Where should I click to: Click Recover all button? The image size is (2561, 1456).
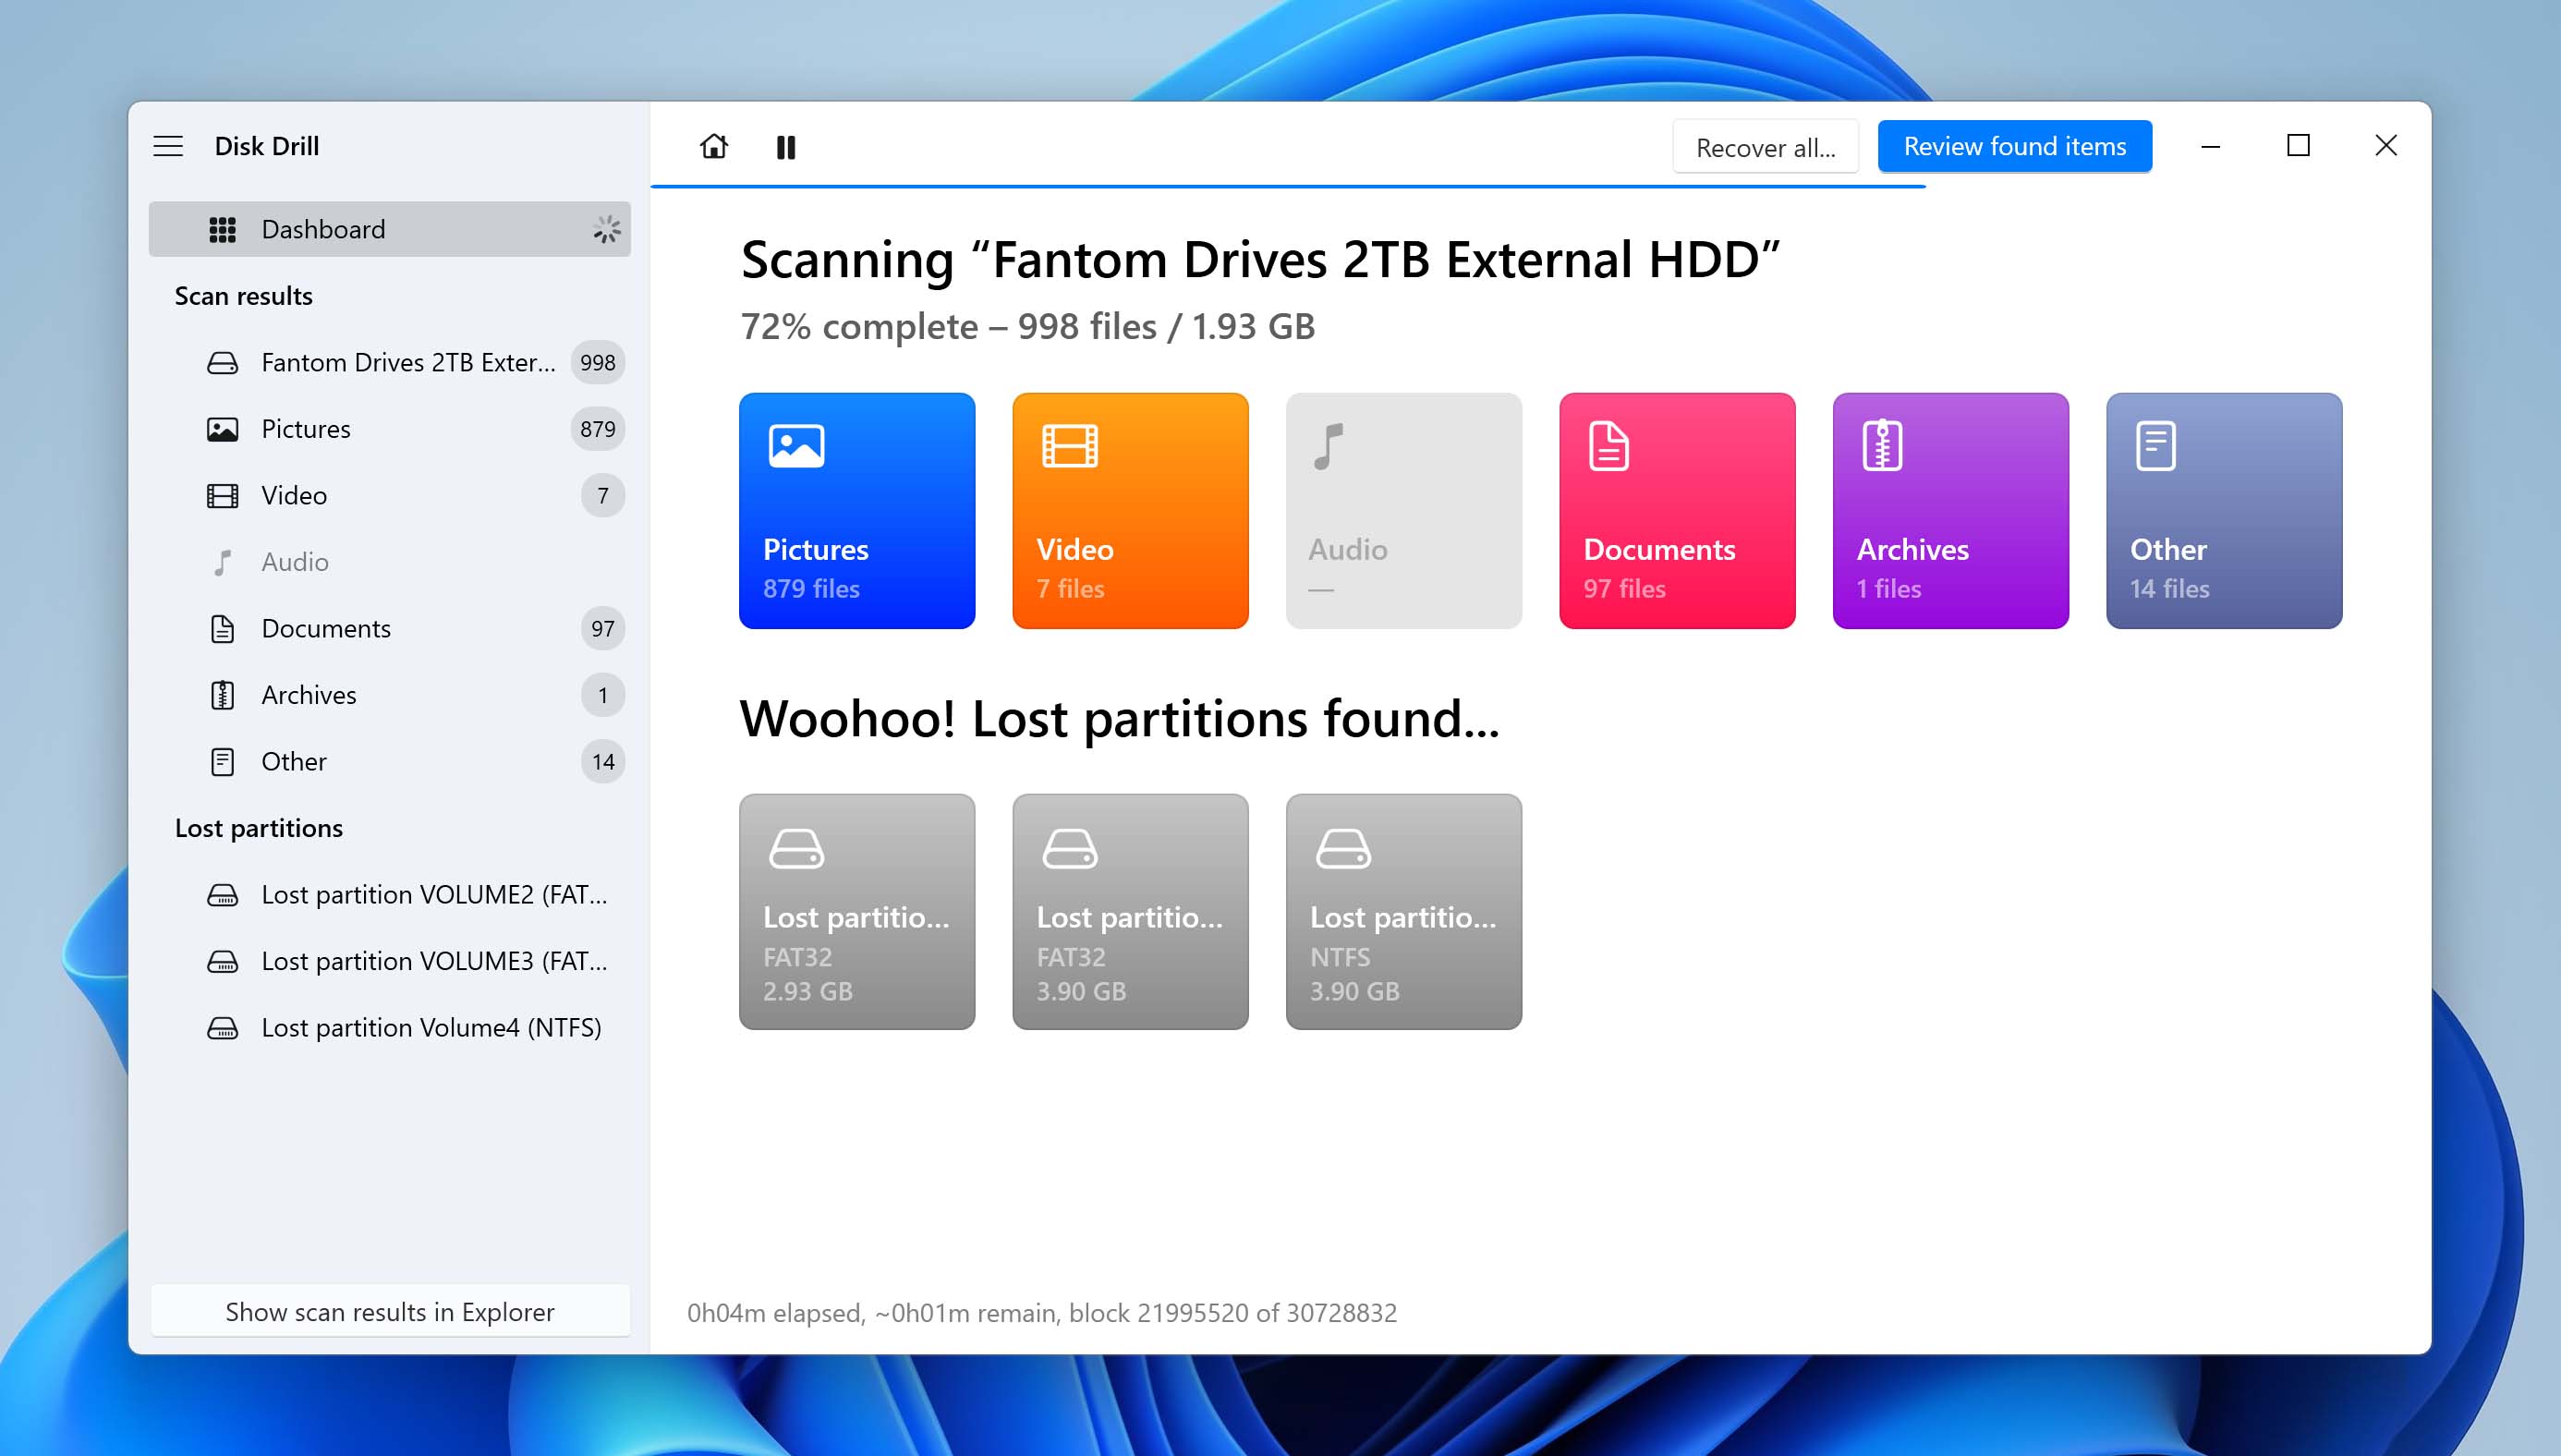coord(1766,146)
